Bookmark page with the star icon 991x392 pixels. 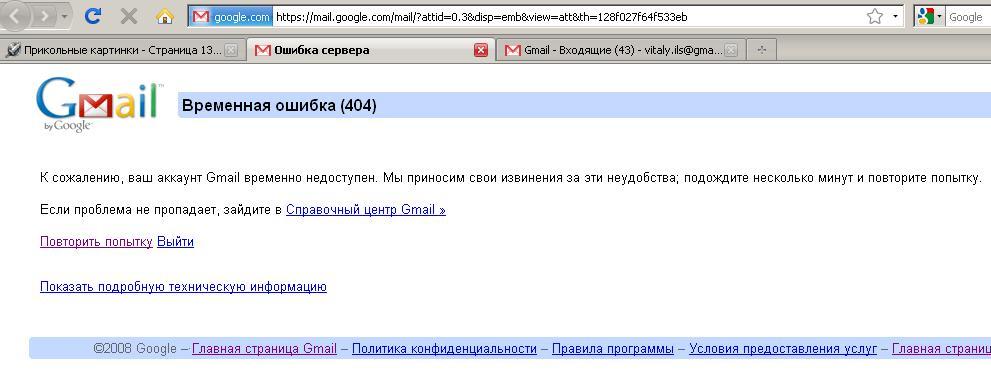tap(875, 17)
